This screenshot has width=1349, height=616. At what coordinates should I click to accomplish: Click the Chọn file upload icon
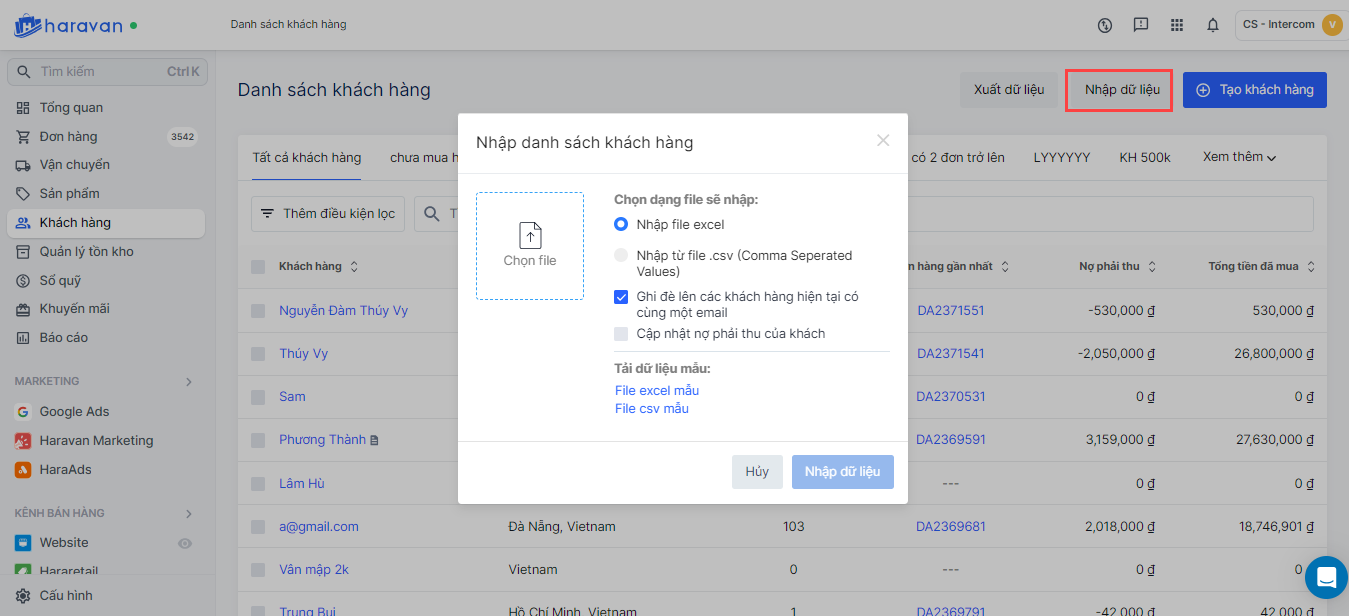(x=530, y=236)
